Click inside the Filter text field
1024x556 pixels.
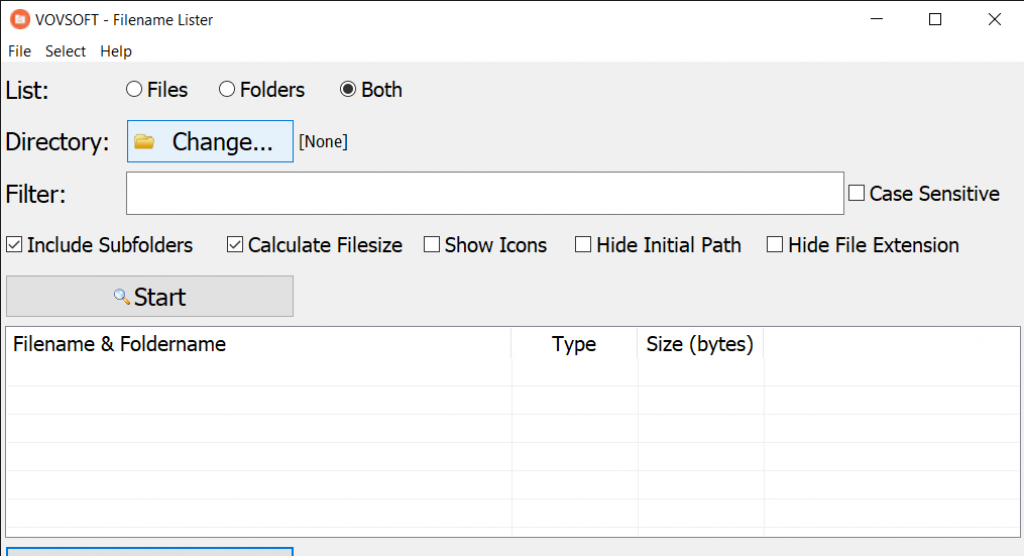pyautogui.click(x=485, y=193)
